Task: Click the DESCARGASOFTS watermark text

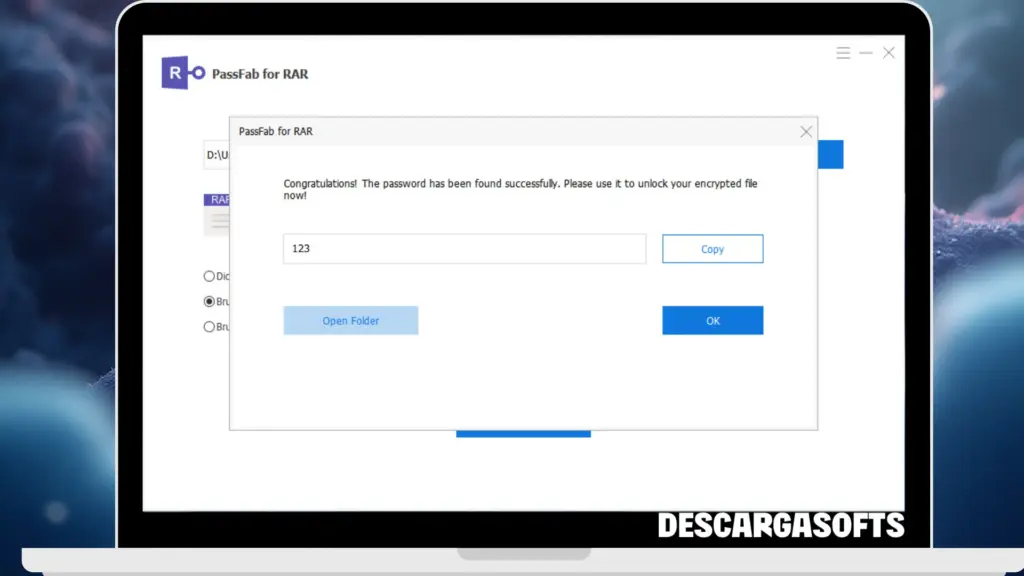Action: (781, 526)
